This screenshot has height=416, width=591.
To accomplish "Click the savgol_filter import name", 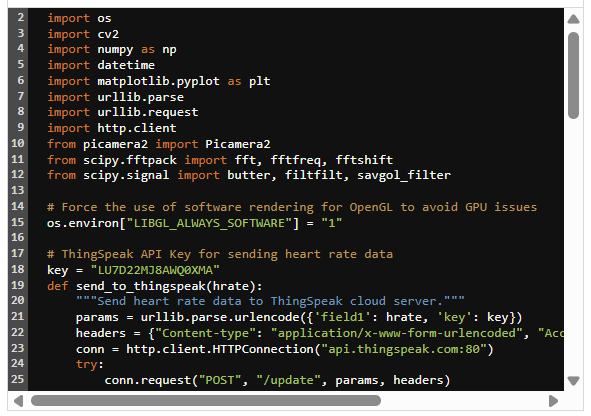I will tap(404, 175).
